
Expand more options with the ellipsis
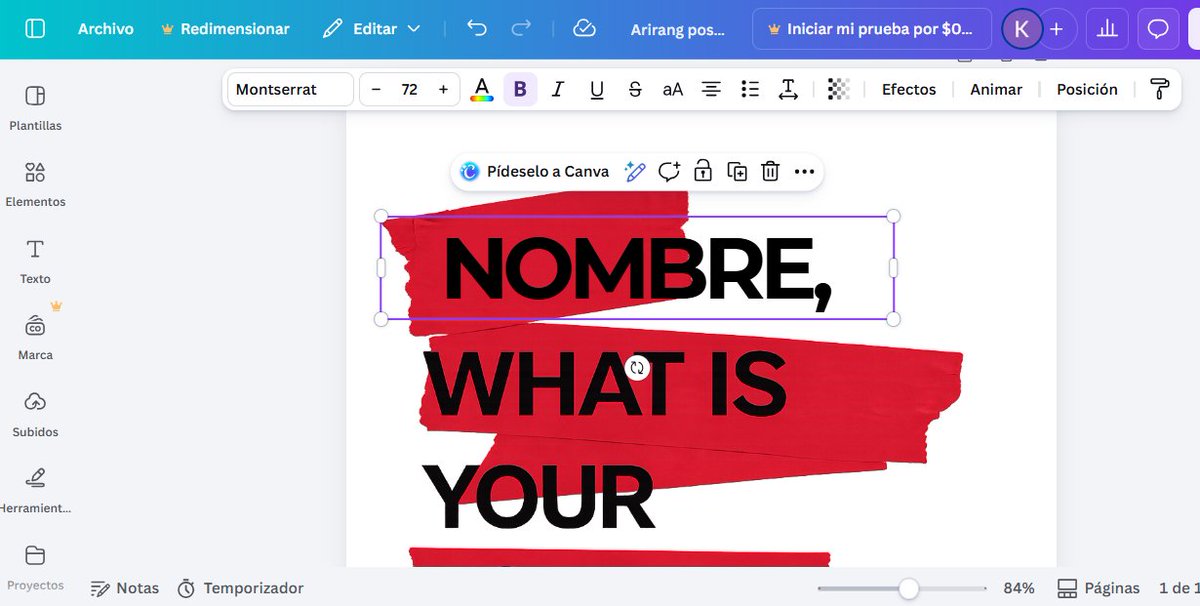click(804, 171)
